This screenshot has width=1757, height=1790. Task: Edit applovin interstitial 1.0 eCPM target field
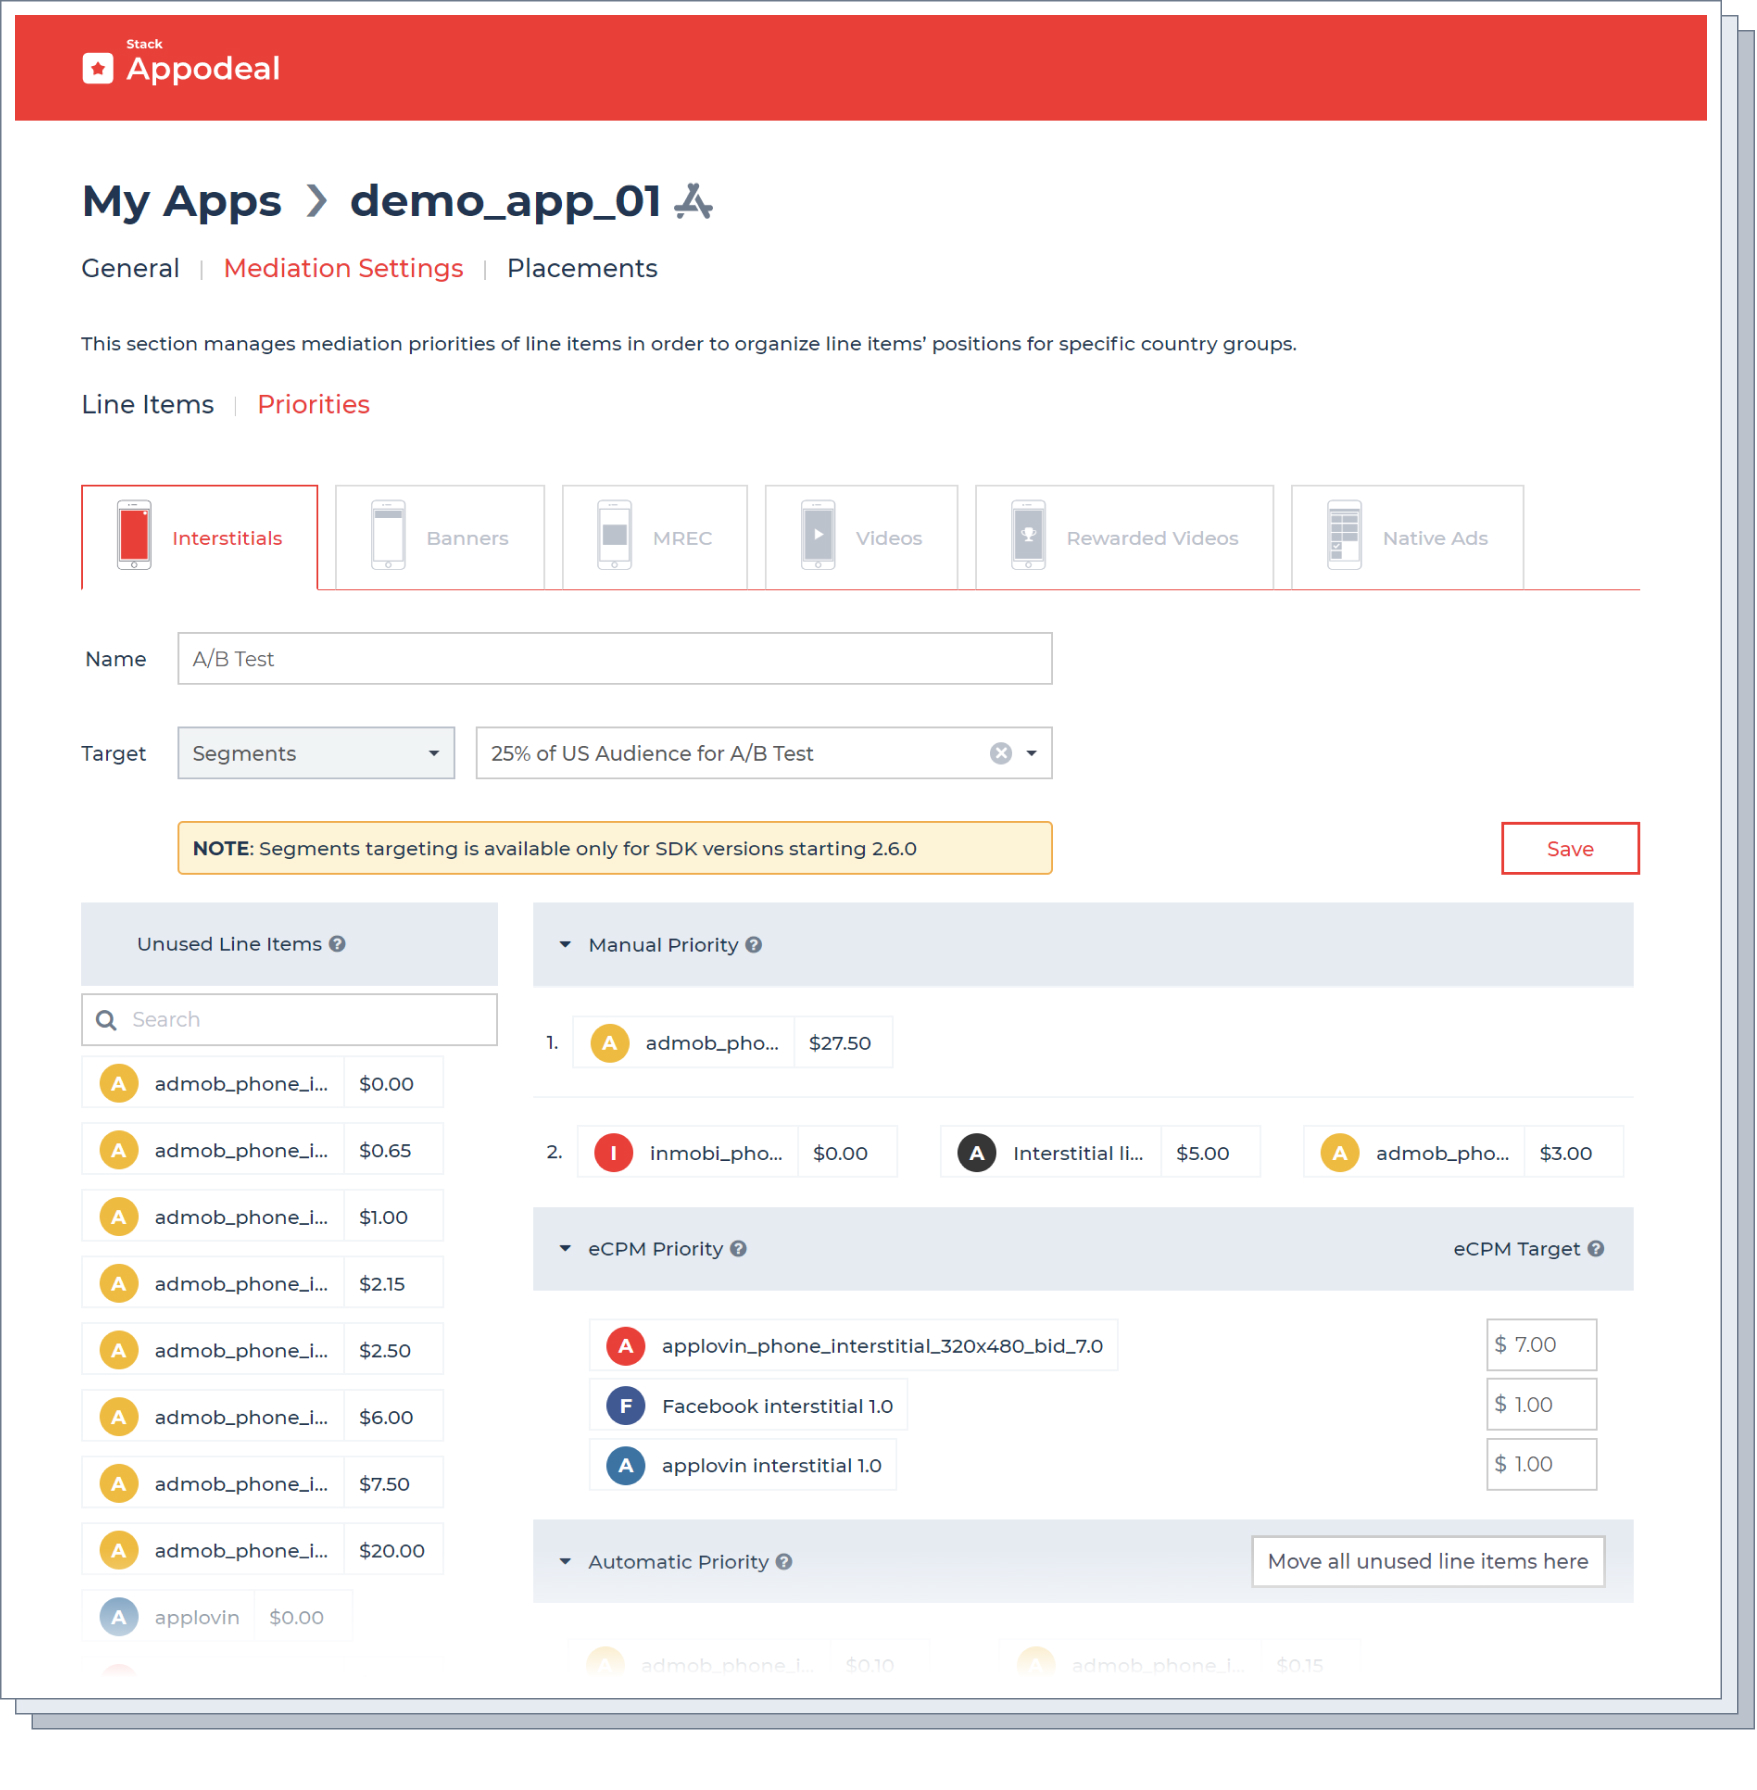(1541, 1465)
